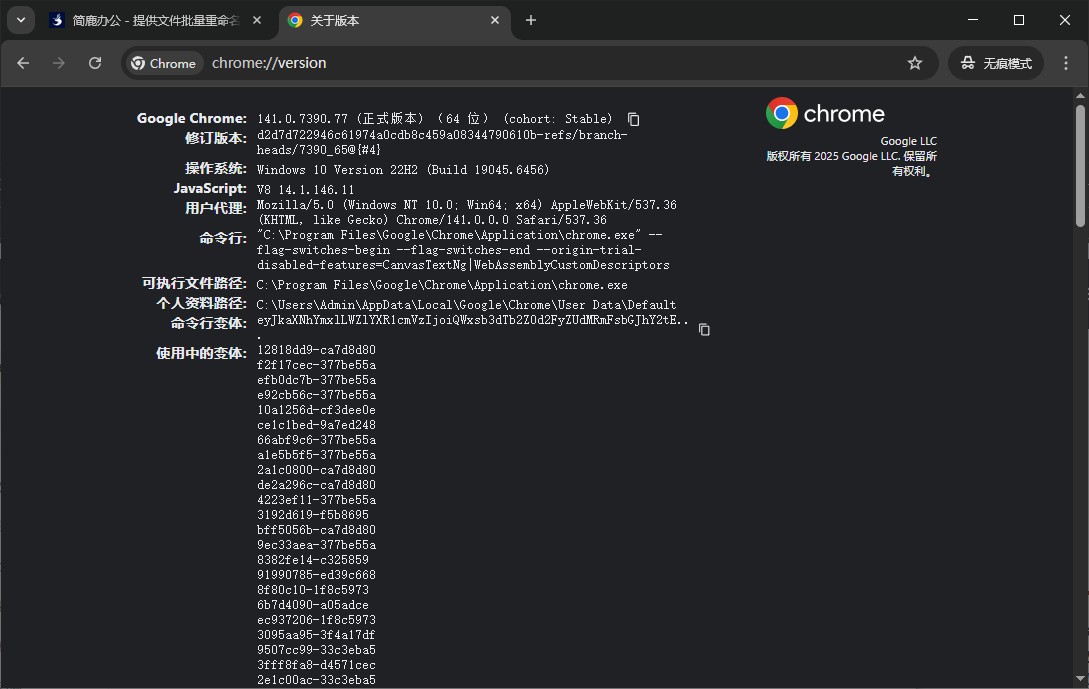Click the scrollbar up arrow
This screenshot has width=1089, height=689.
click(x=1080, y=96)
